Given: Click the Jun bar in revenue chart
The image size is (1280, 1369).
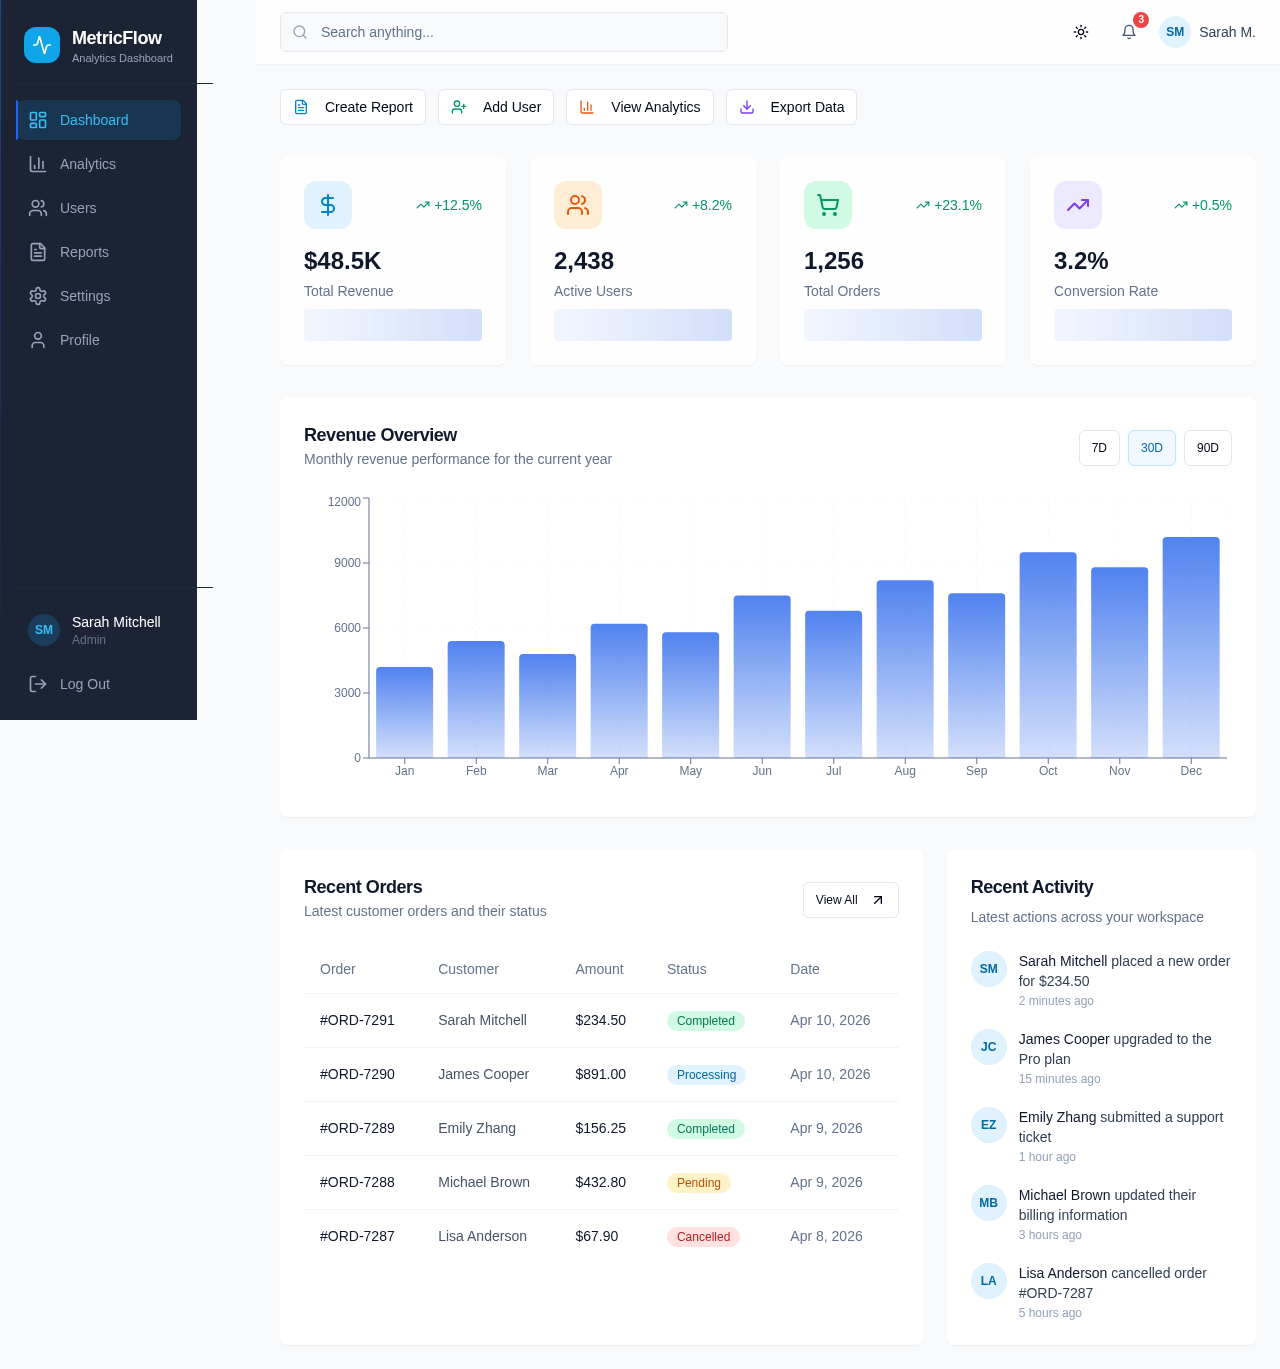Looking at the screenshot, I should coord(762,677).
